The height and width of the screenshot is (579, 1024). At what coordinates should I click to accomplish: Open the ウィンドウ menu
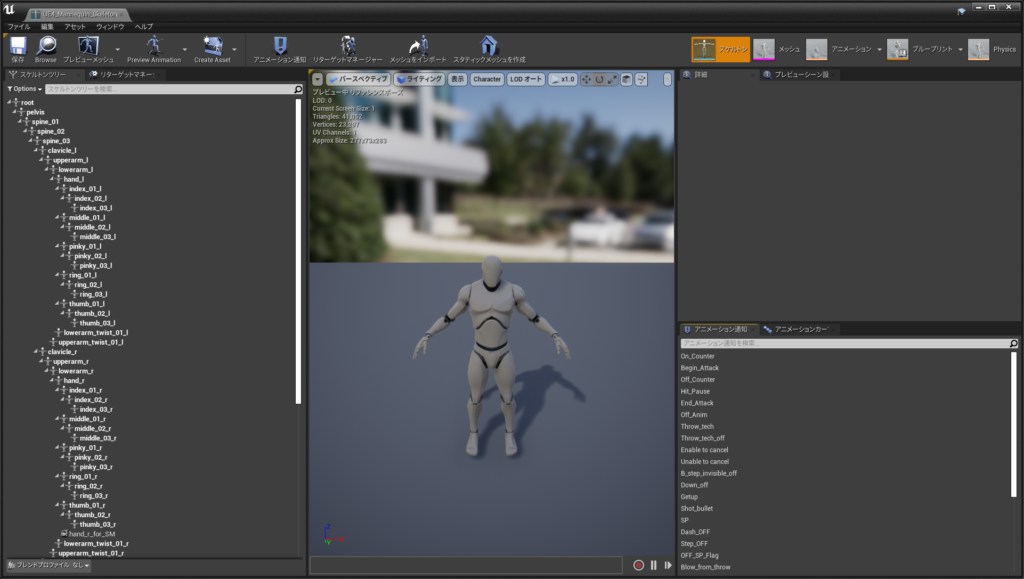(x=110, y=27)
